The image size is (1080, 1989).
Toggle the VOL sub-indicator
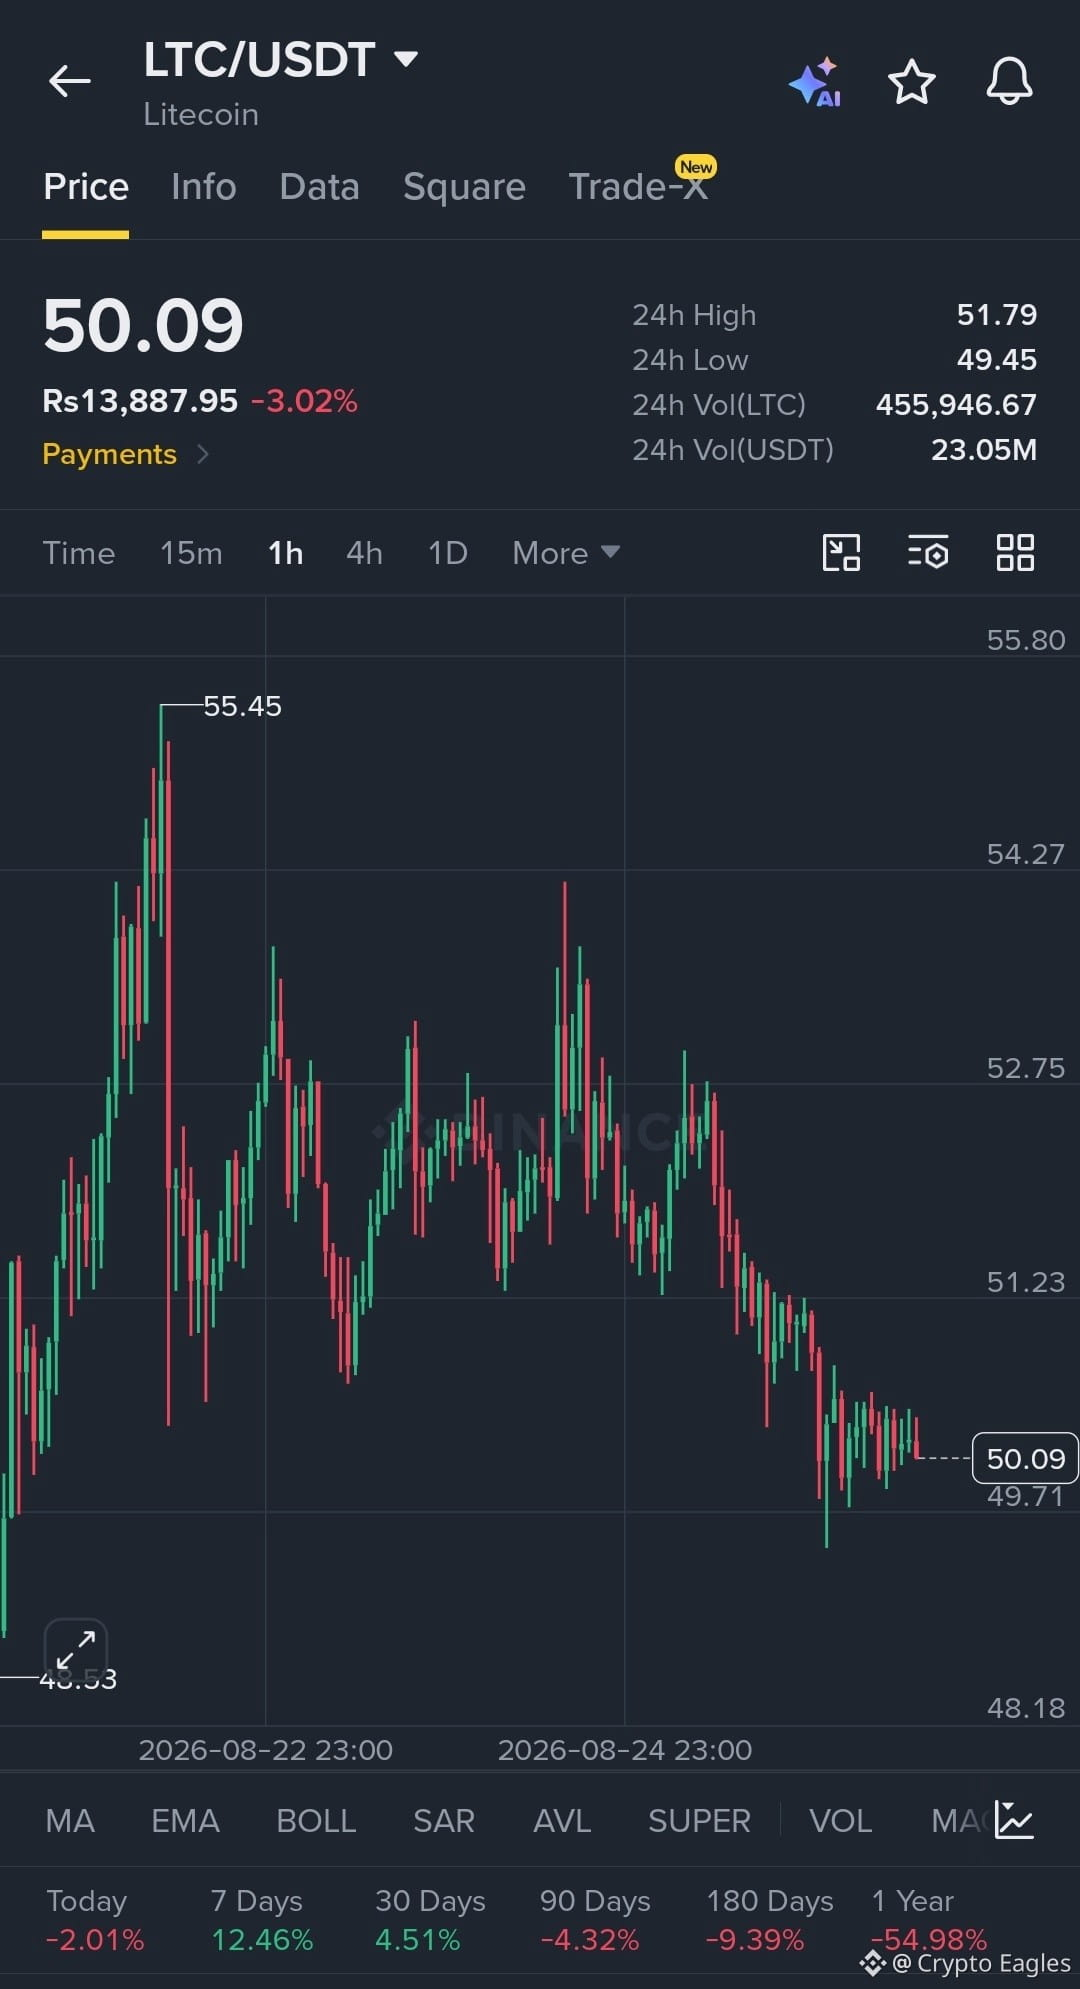[840, 1821]
